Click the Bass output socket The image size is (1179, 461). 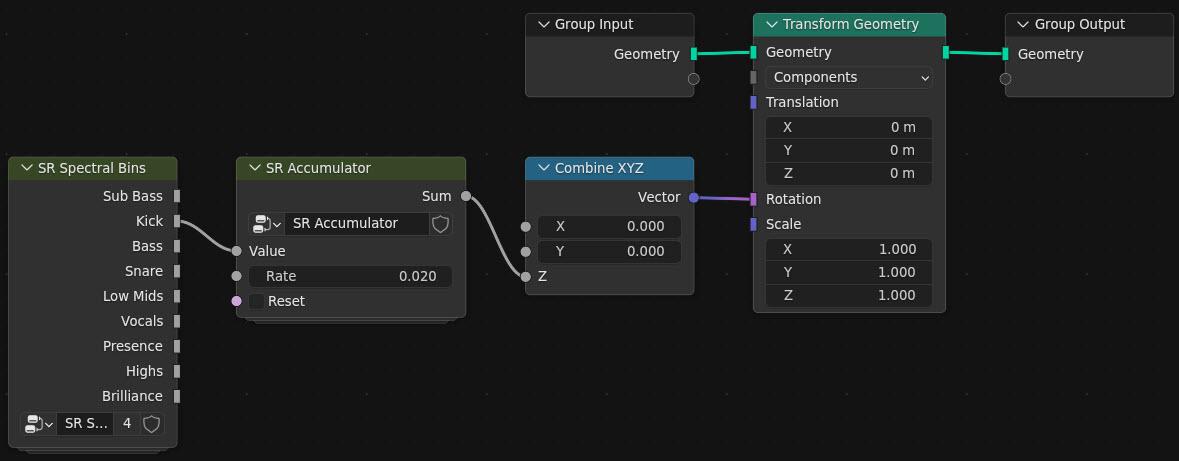click(x=177, y=246)
